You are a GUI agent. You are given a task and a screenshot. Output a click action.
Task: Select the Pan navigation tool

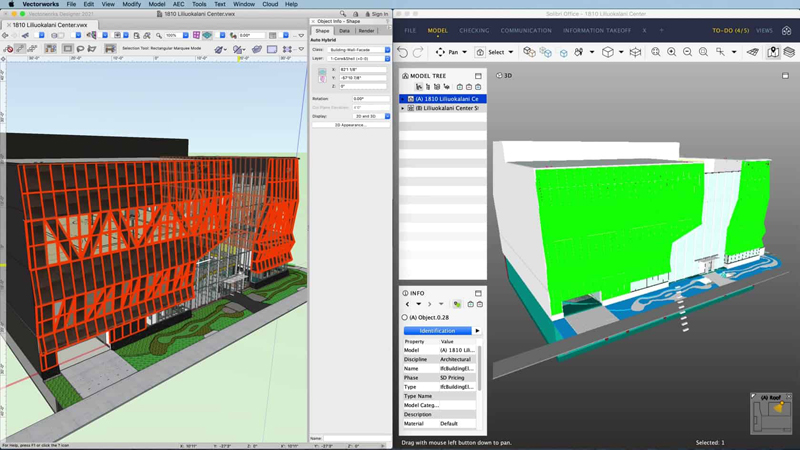click(446, 52)
